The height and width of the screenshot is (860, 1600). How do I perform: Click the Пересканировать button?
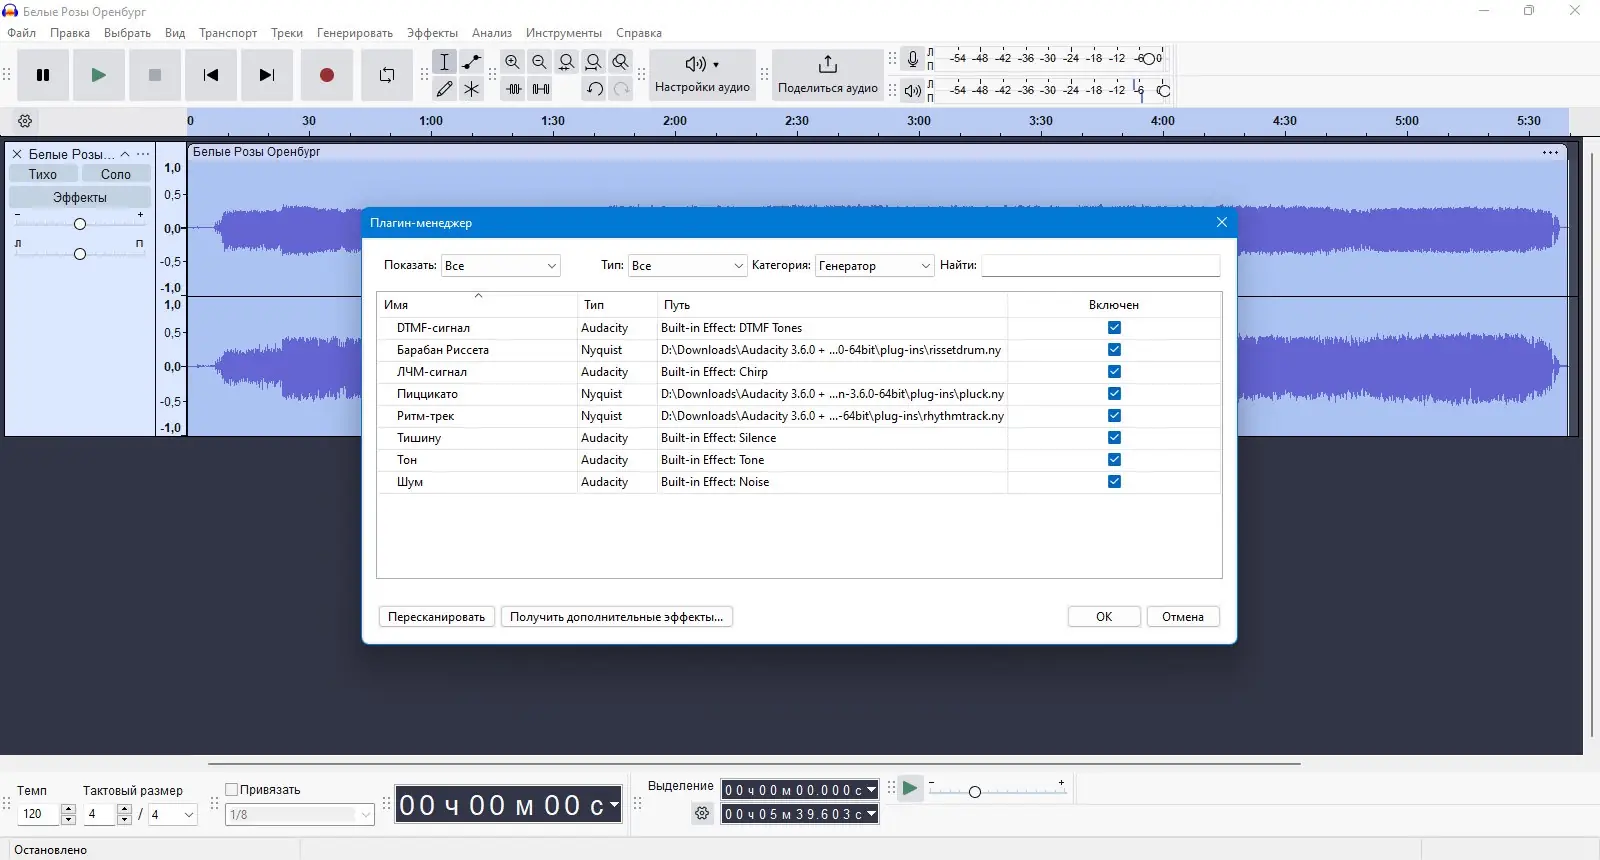tap(437, 617)
